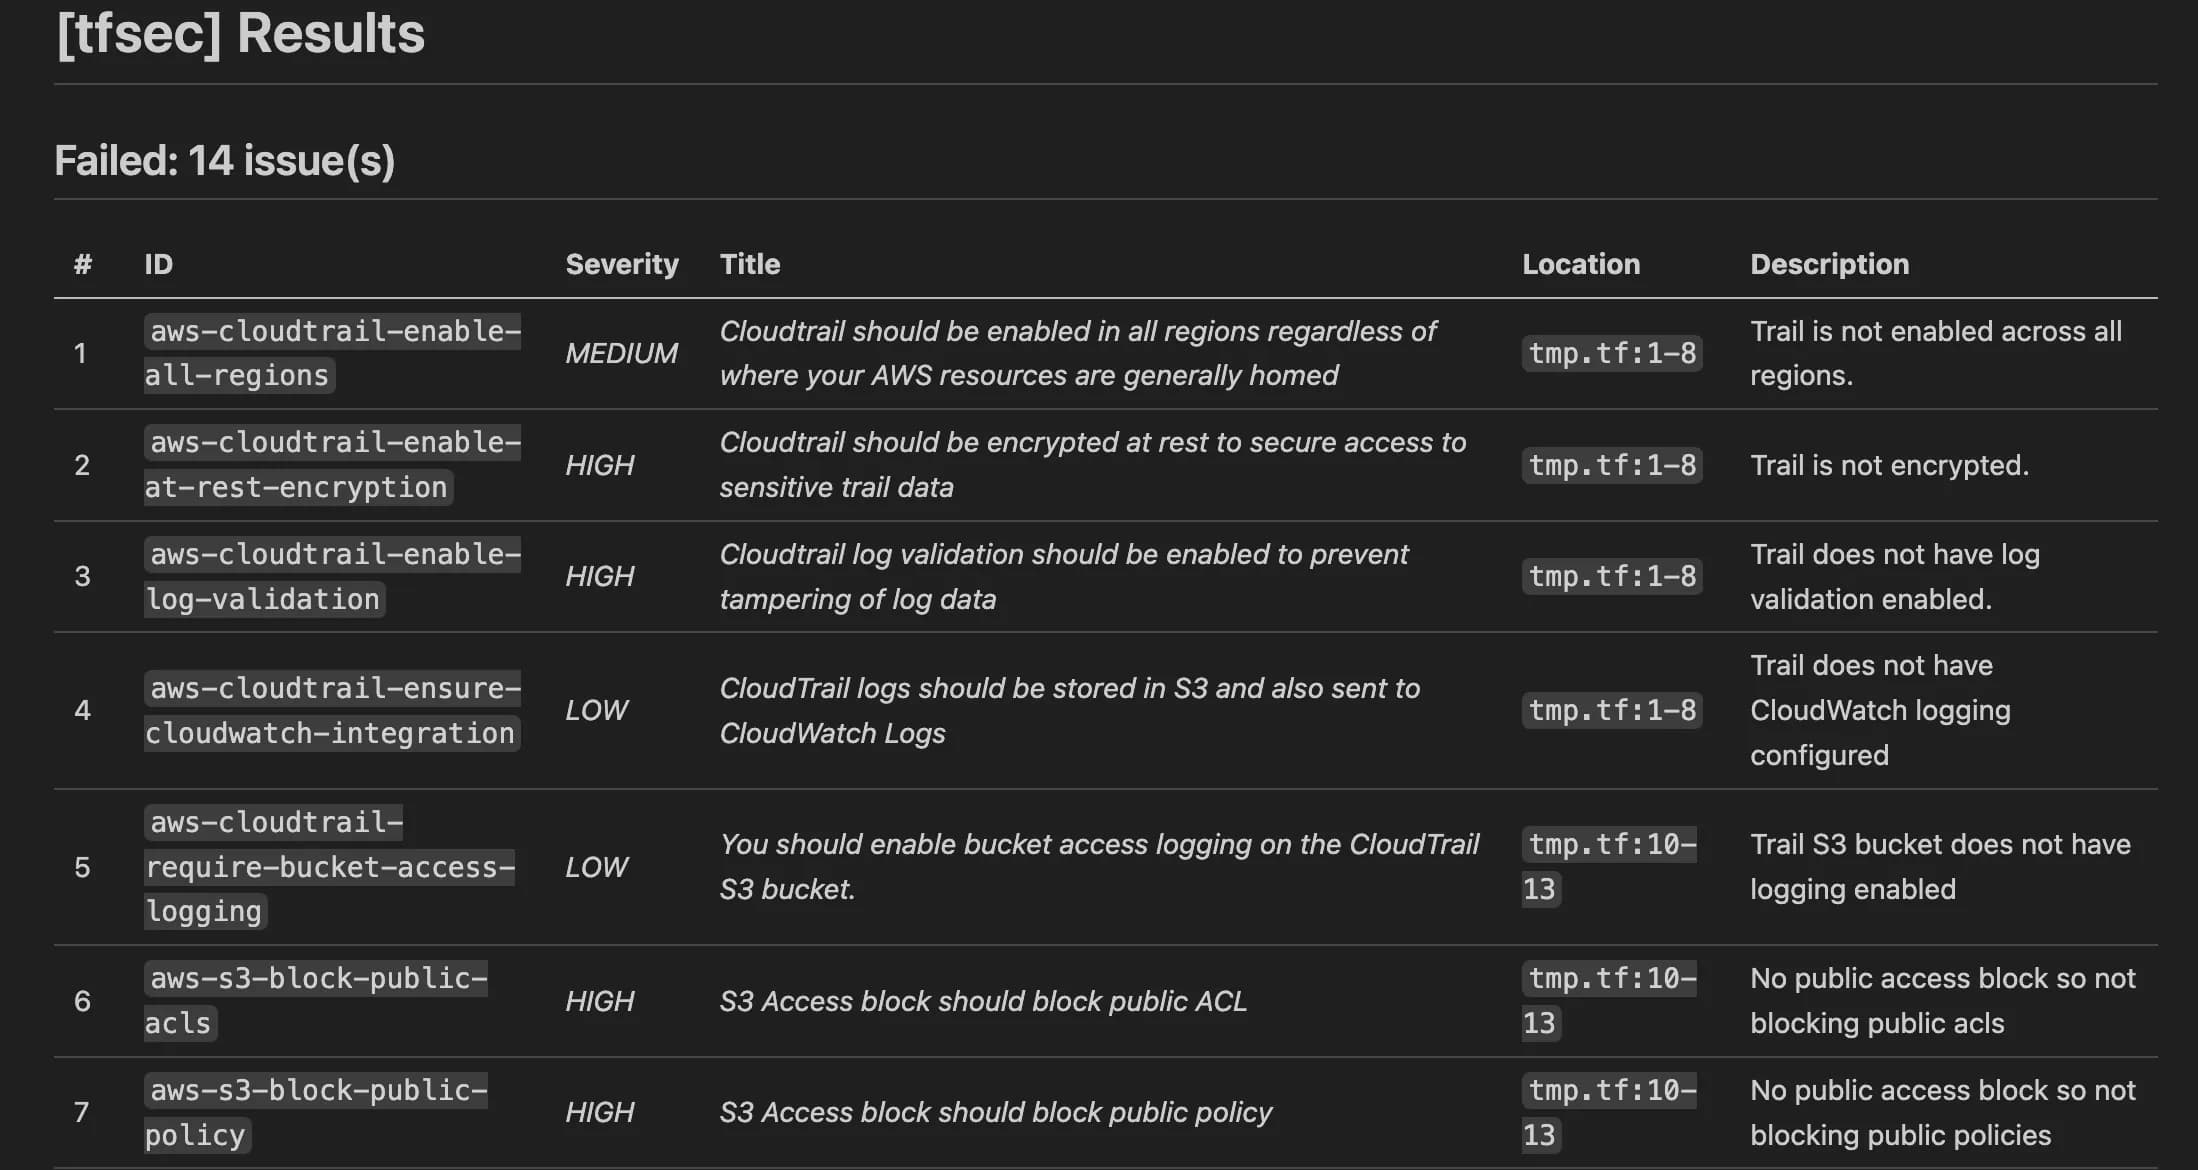2198x1170 pixels.
Task: Click the '#' column header
Action: (x=83, y=264)
